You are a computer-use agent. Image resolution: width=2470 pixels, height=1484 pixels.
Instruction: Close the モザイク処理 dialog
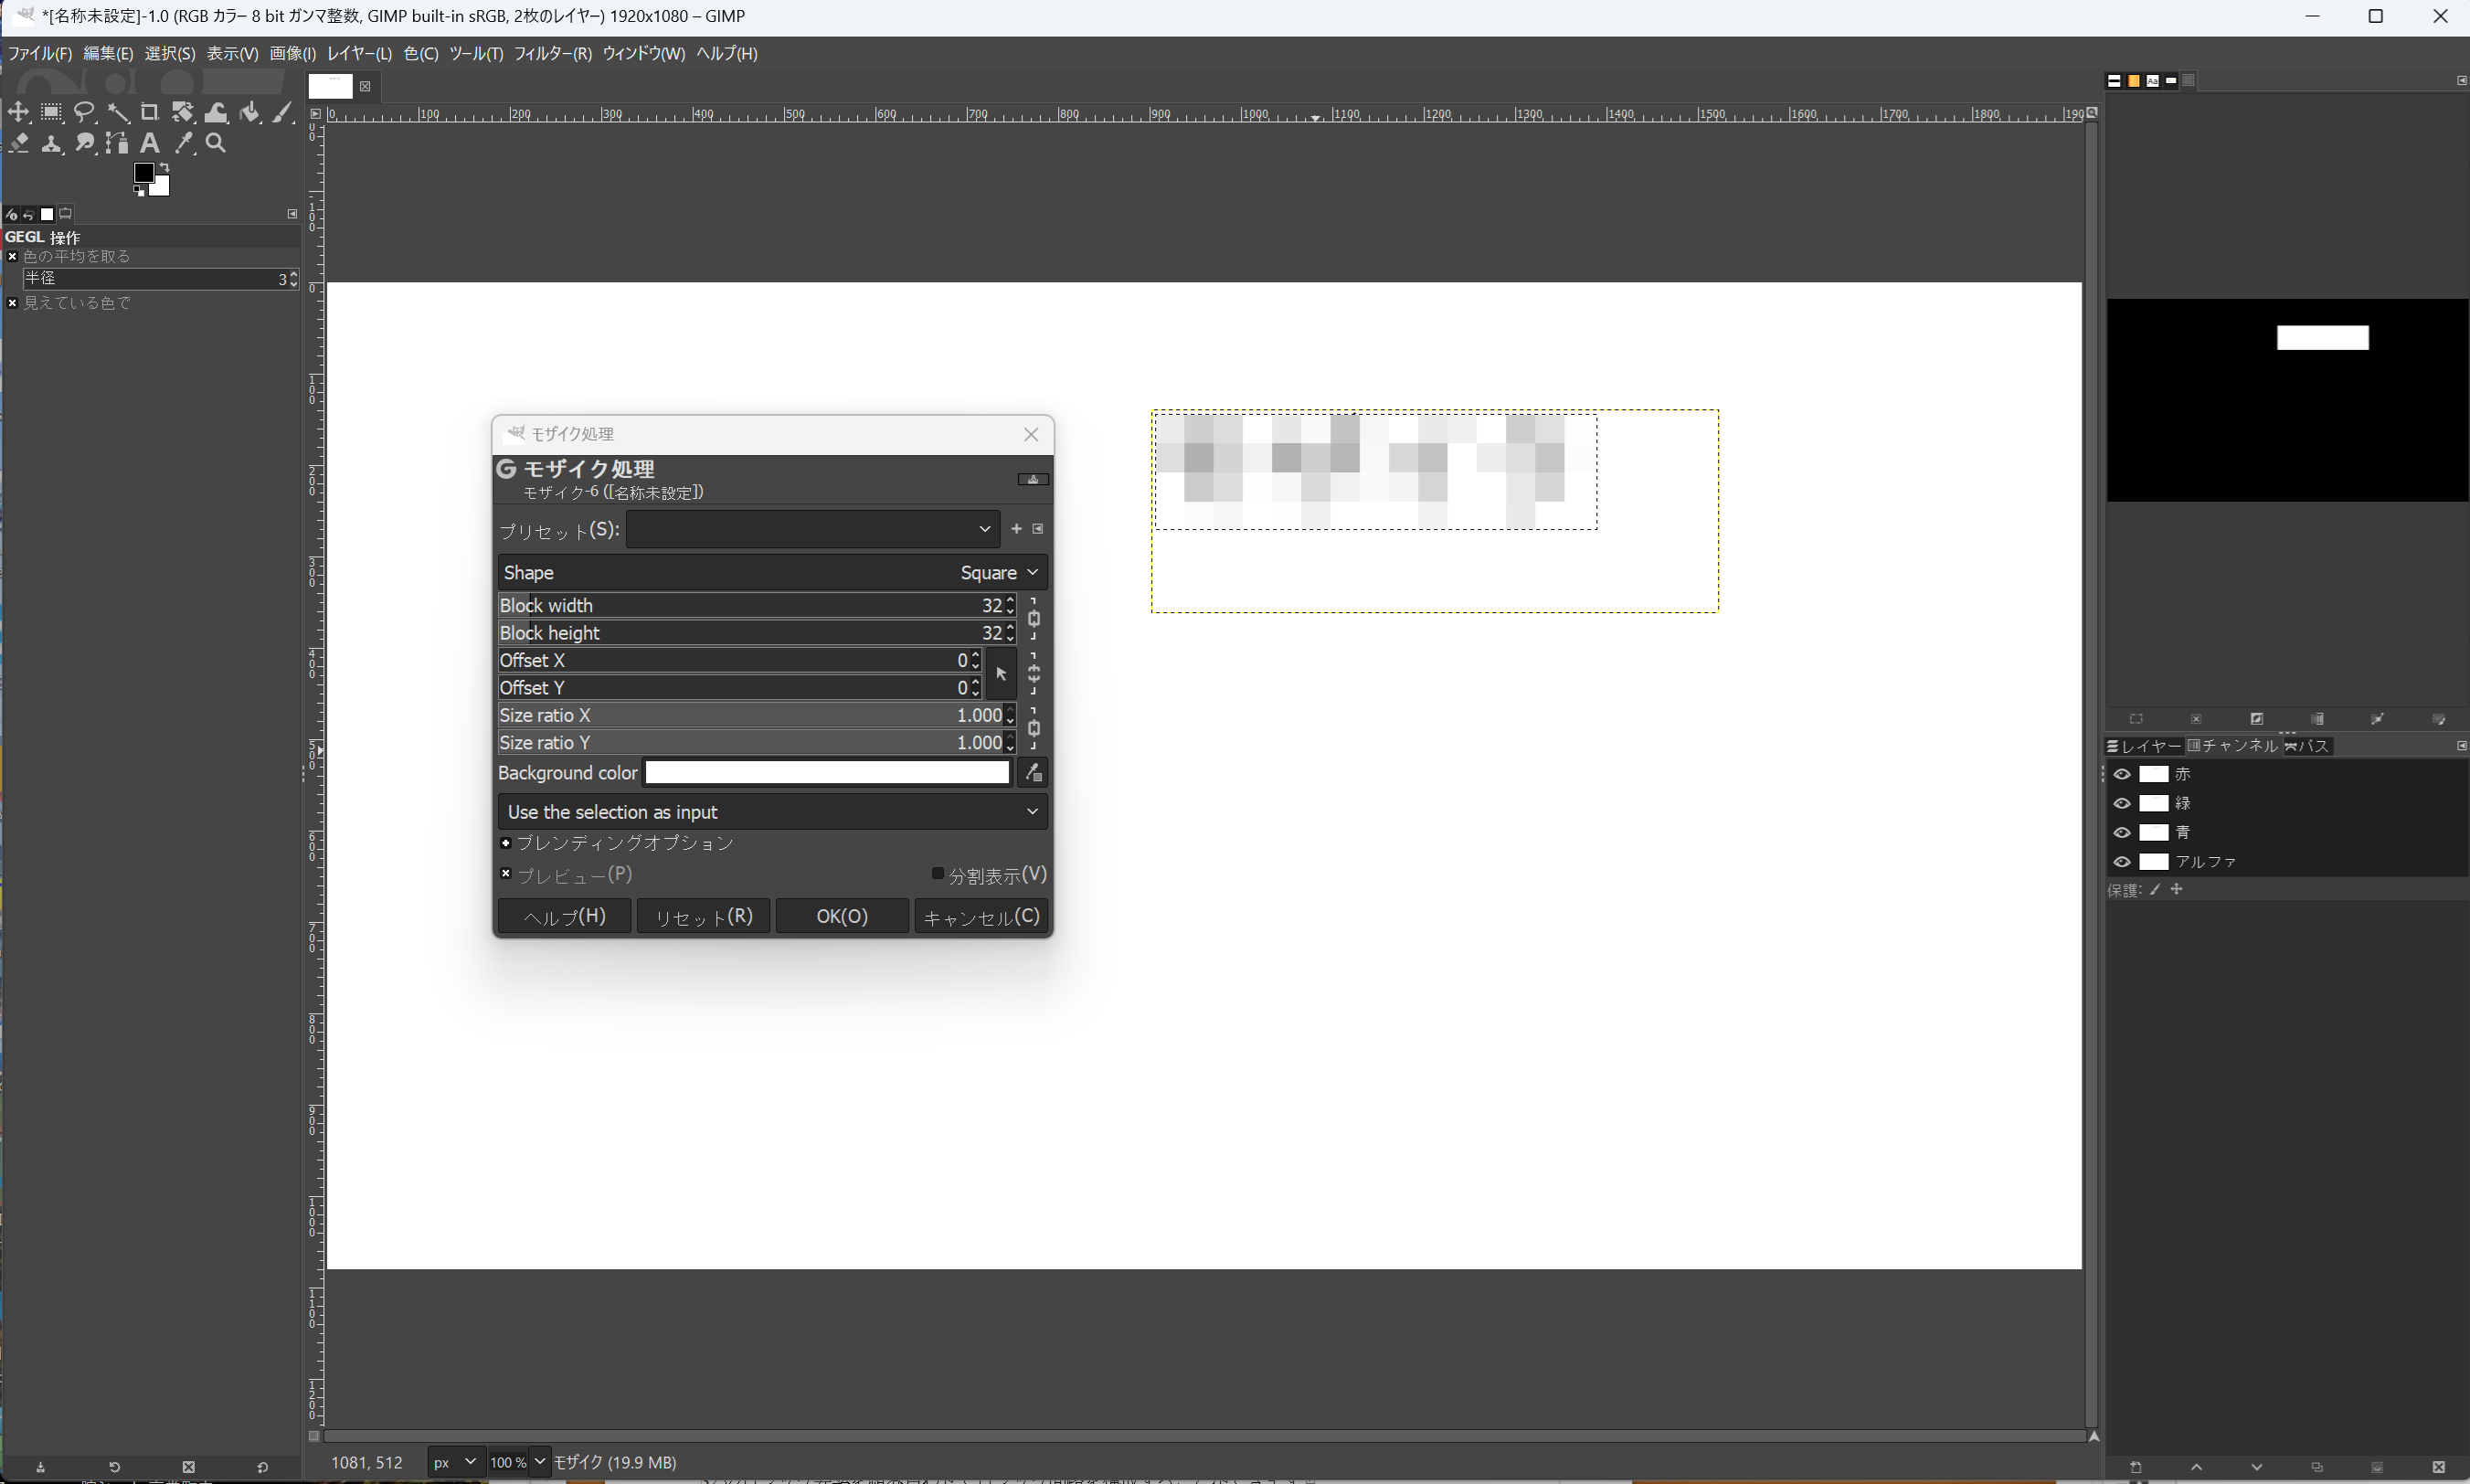(1031, 434)
